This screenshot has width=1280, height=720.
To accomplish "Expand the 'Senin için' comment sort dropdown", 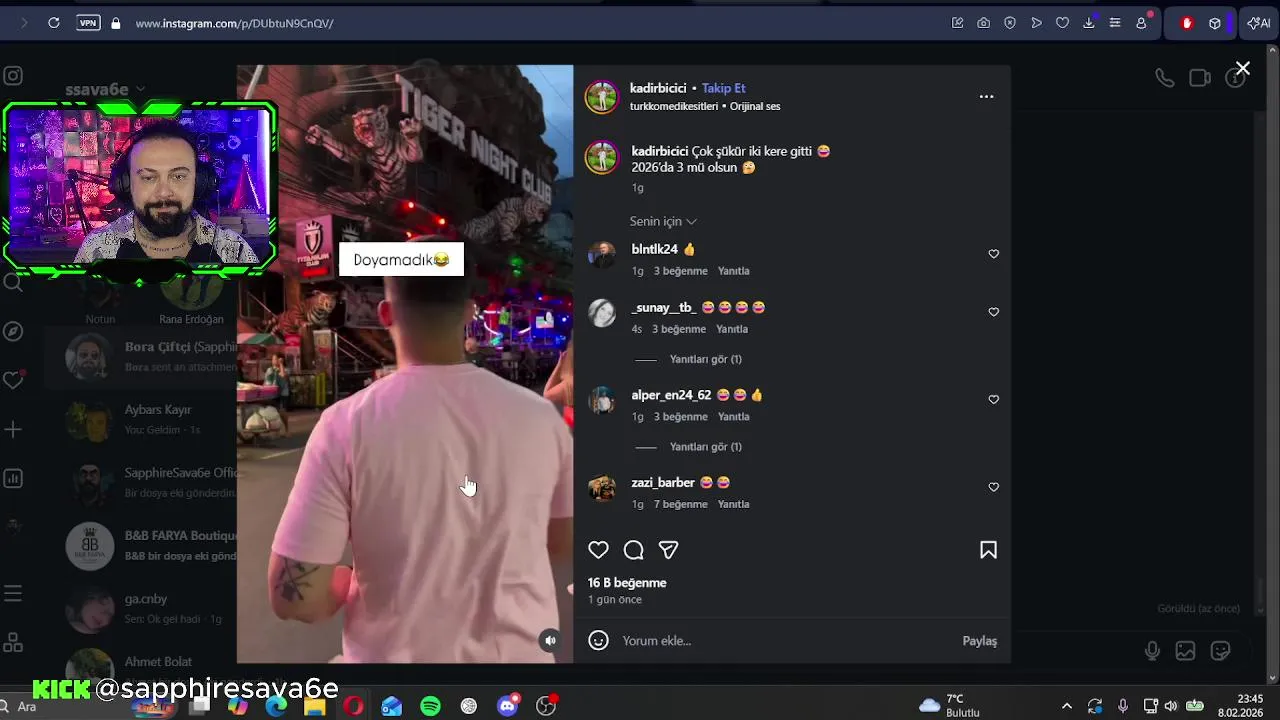I will point(663,221).
